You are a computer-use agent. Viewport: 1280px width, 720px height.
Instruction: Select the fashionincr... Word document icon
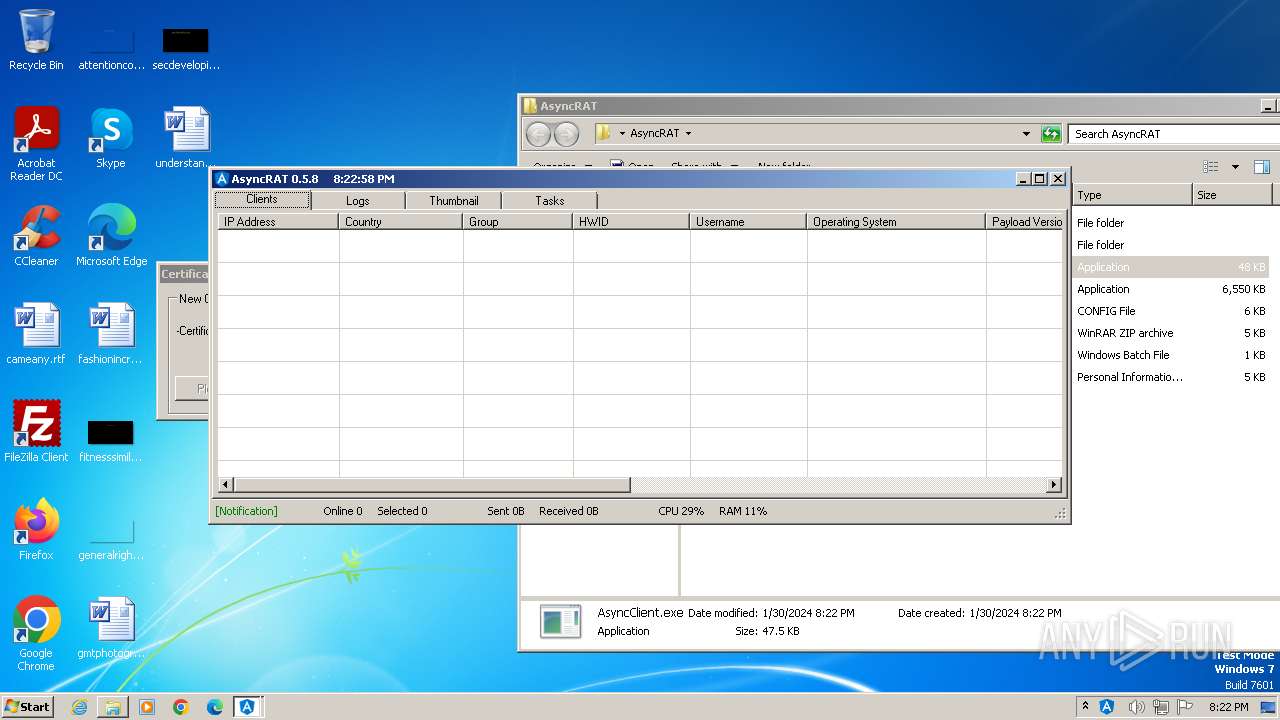pos(111,334)
